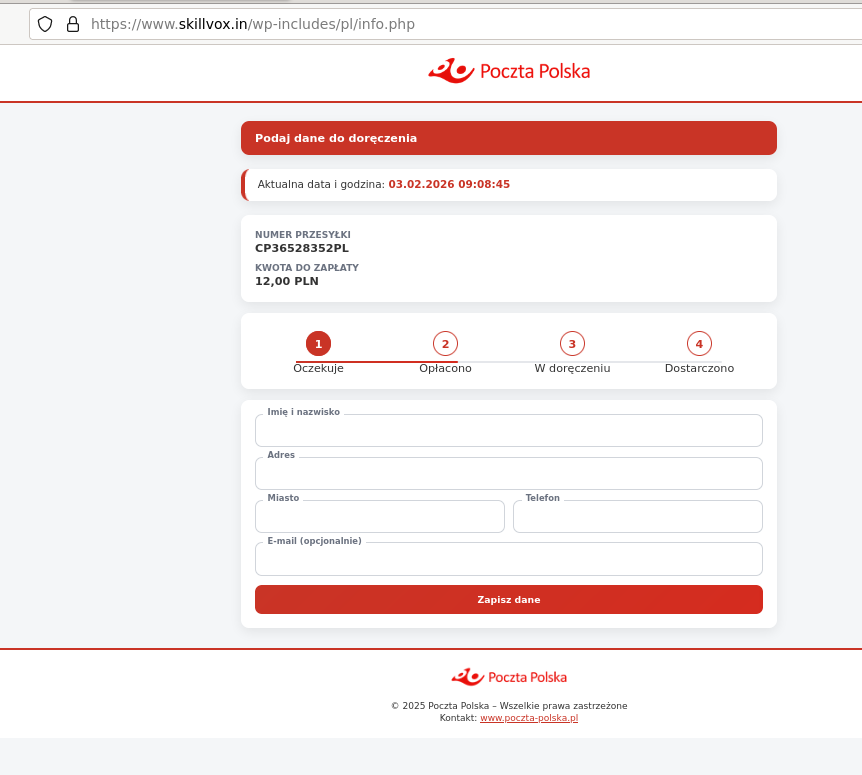Open the www.poczta-polska.pl footer link

(x=529, y=717)
